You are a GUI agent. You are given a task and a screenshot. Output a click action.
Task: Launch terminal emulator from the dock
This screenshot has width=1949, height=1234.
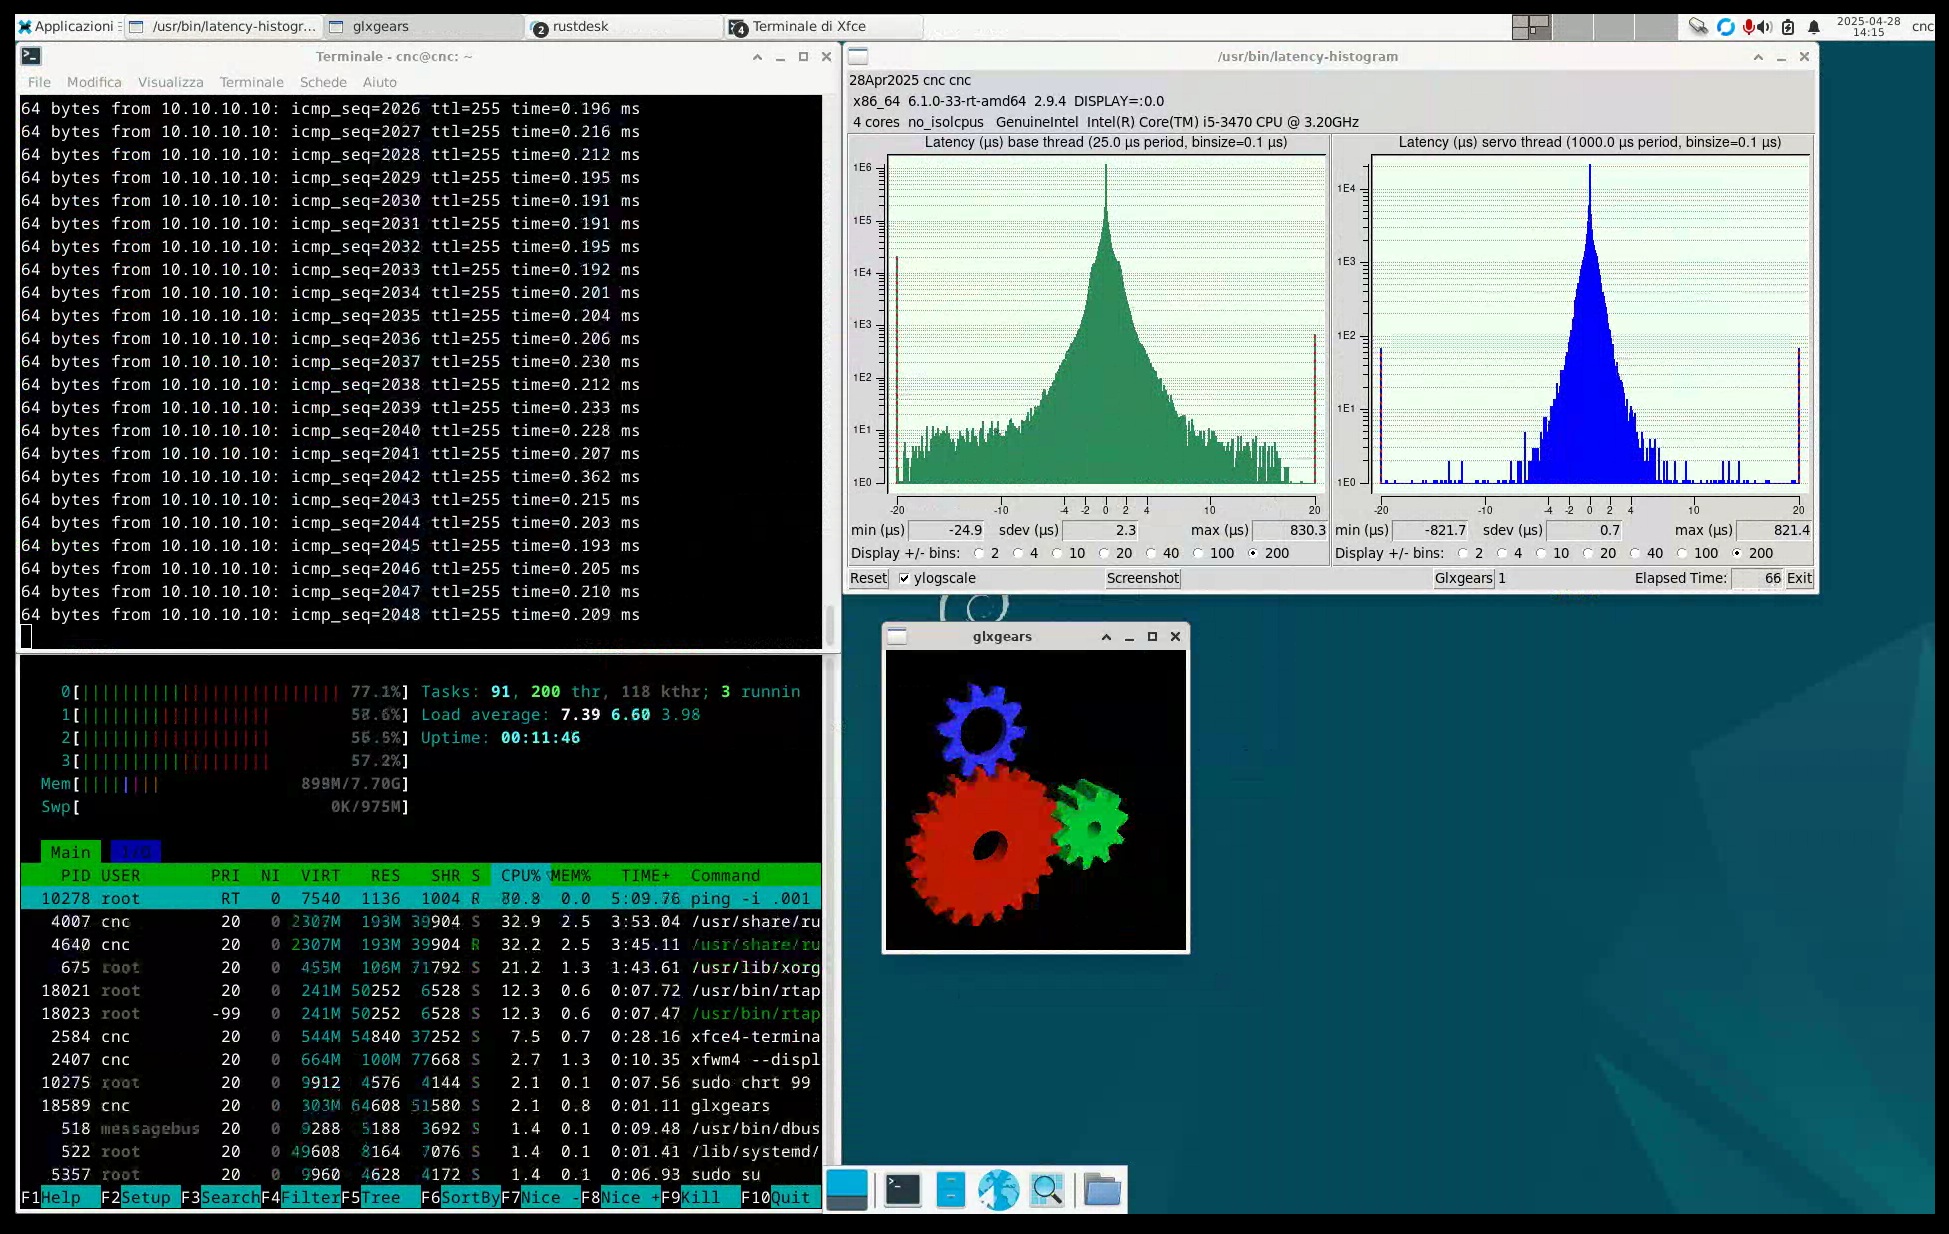click(902, 1190)
